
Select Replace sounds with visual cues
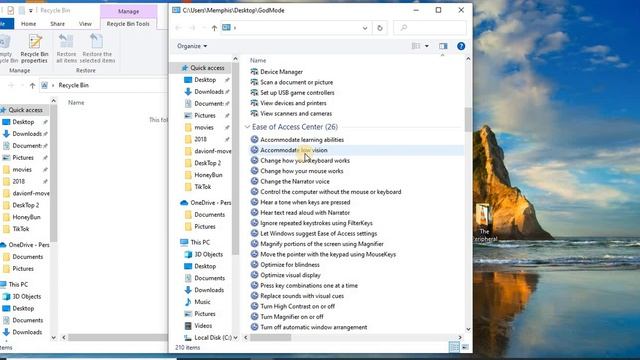[302, 296]
